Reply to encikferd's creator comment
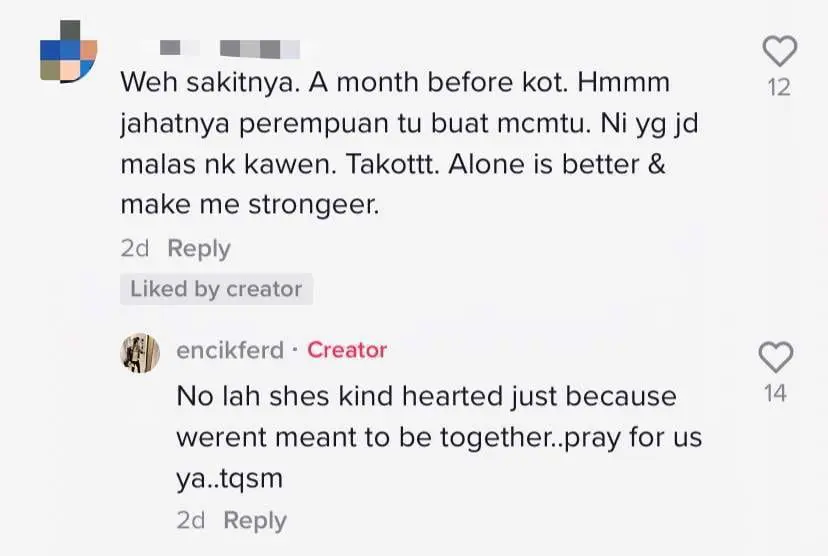The width and height of the screenshot is (828, 556). [254, 521]
